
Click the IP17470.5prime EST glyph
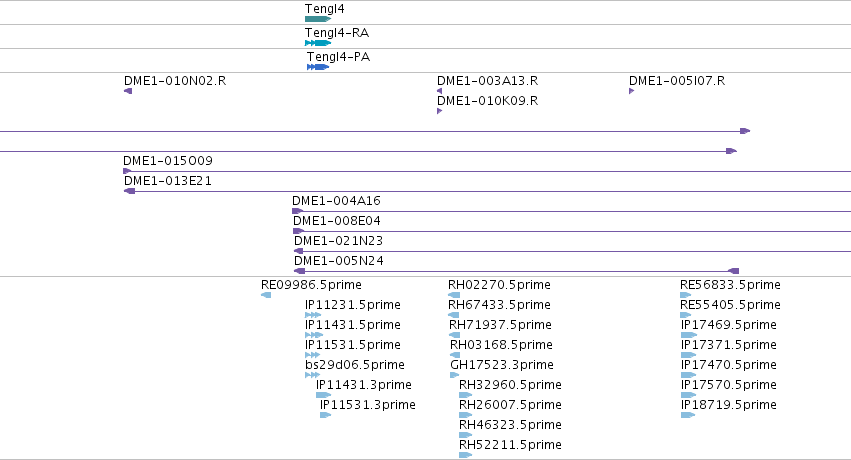689,375
